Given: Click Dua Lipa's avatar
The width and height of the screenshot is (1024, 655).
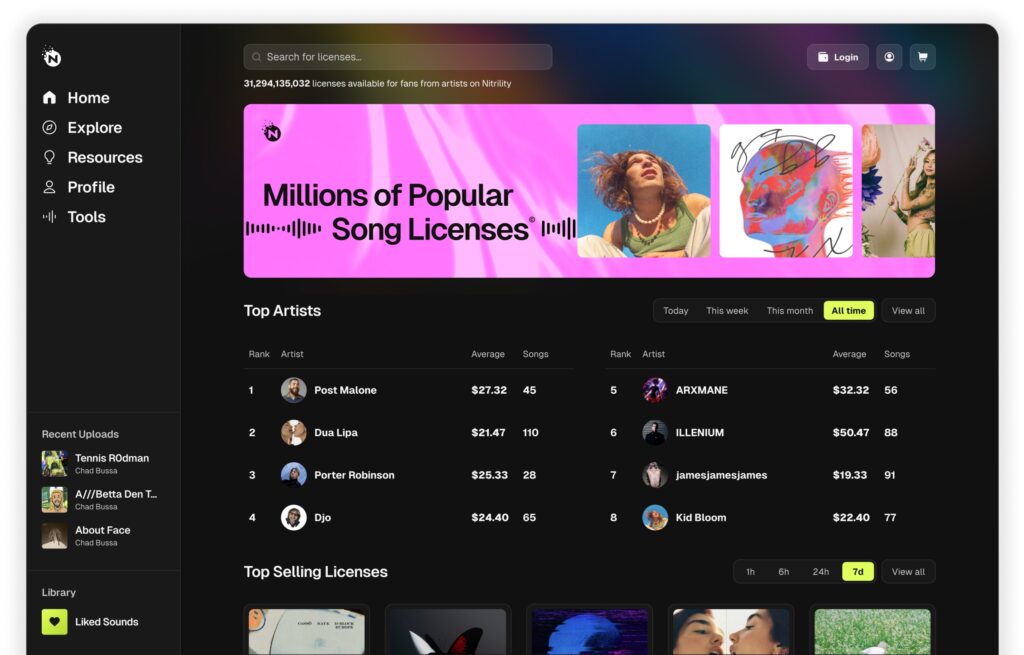Looking at the screenshot, I should click(293, 432).
